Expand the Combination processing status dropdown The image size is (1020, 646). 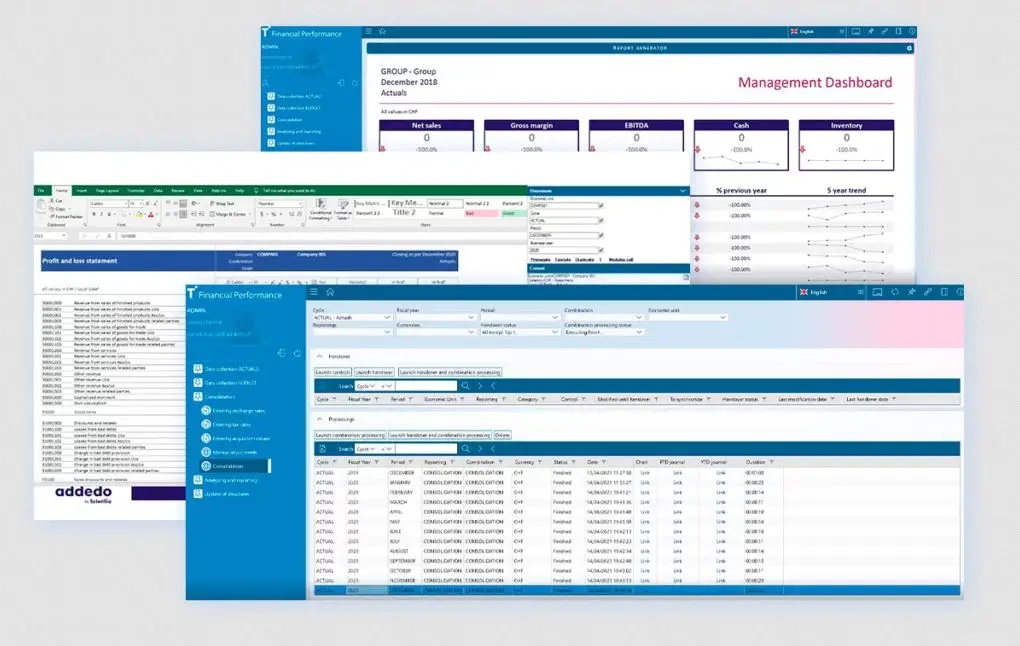[x=600, y=331]
